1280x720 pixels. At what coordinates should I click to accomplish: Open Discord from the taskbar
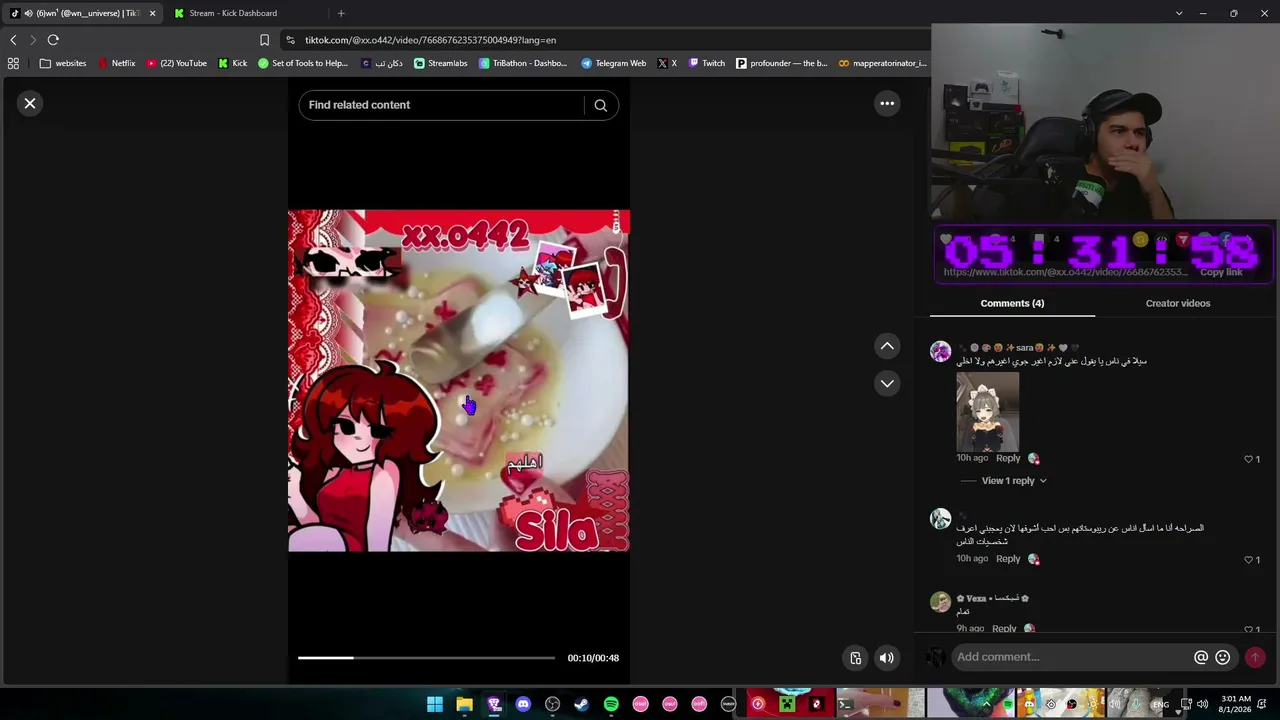(523, 704)
